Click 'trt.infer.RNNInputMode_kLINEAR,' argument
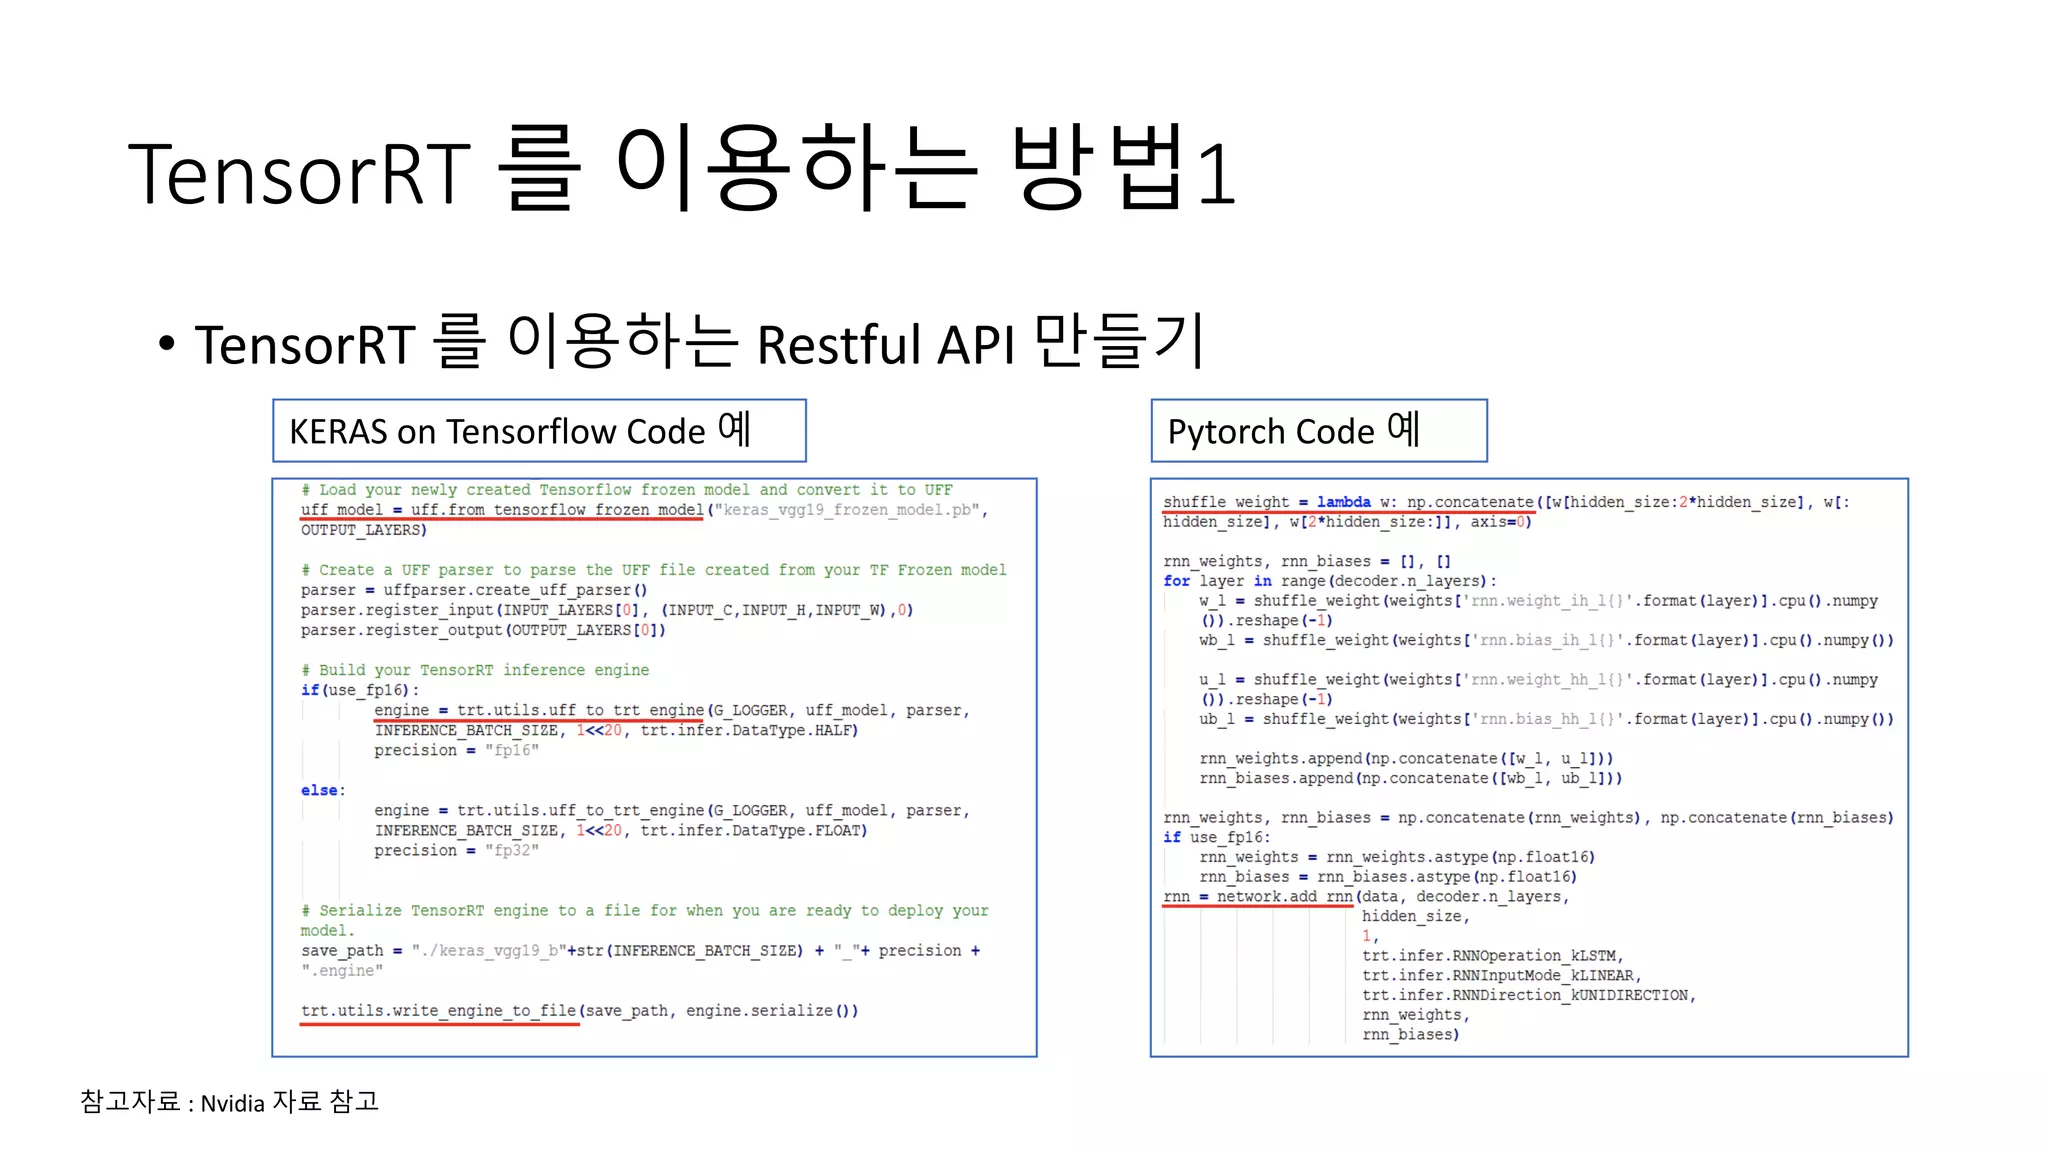The width and height of the screenshot is (2048, 1152). tap(1502, 976)
